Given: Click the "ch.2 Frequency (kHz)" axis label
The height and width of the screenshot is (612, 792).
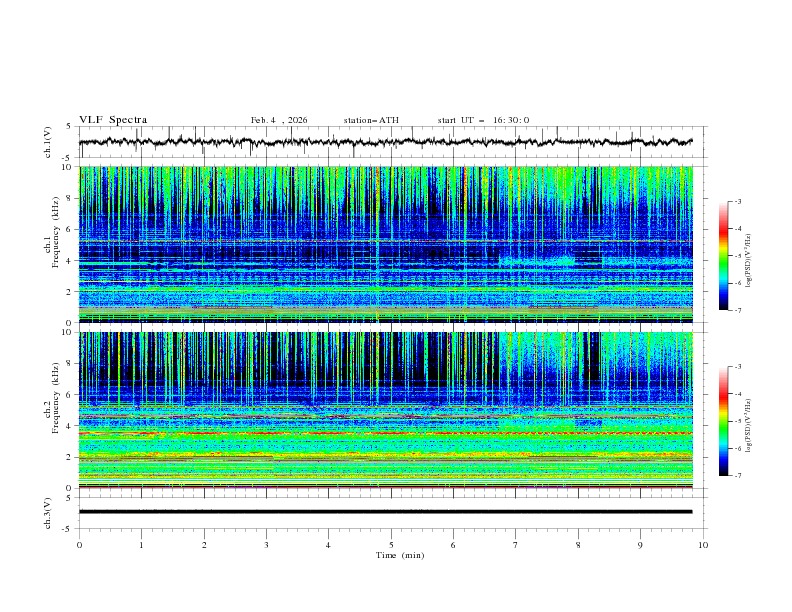Looking at the screenshot, I should [52, 398].
